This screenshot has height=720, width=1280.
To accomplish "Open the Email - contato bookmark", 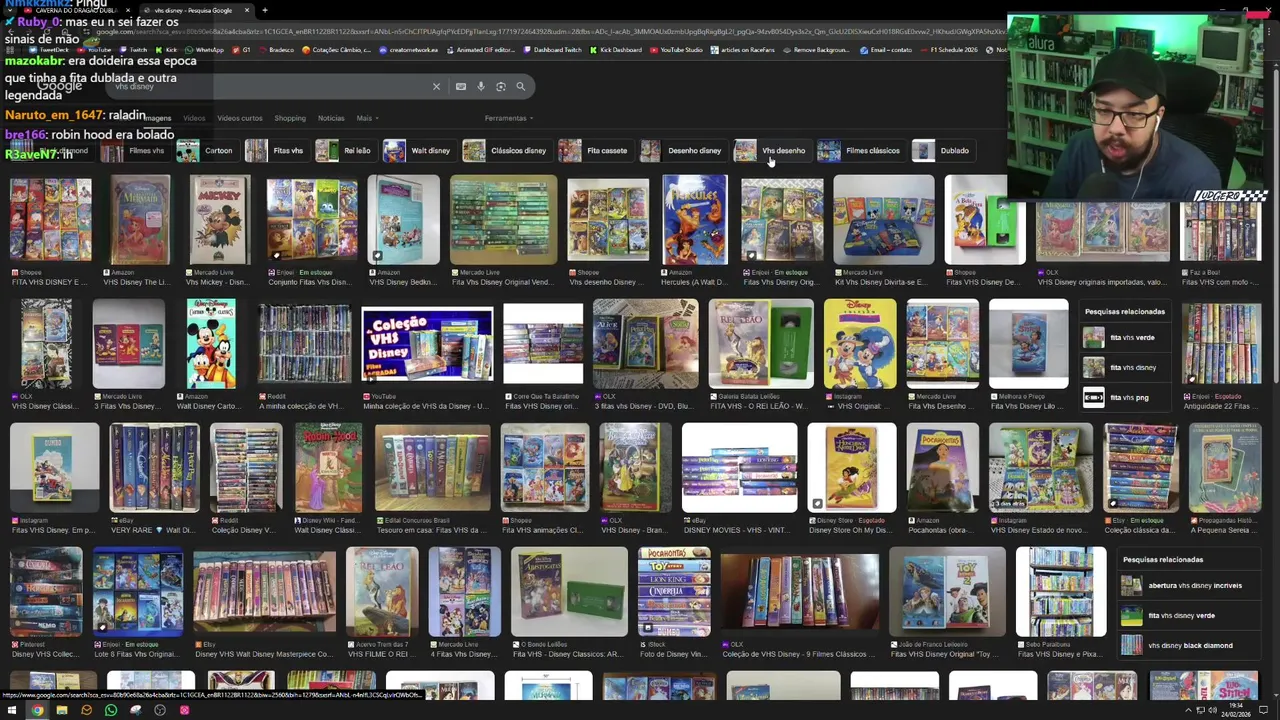I will [x=886, y=50].
